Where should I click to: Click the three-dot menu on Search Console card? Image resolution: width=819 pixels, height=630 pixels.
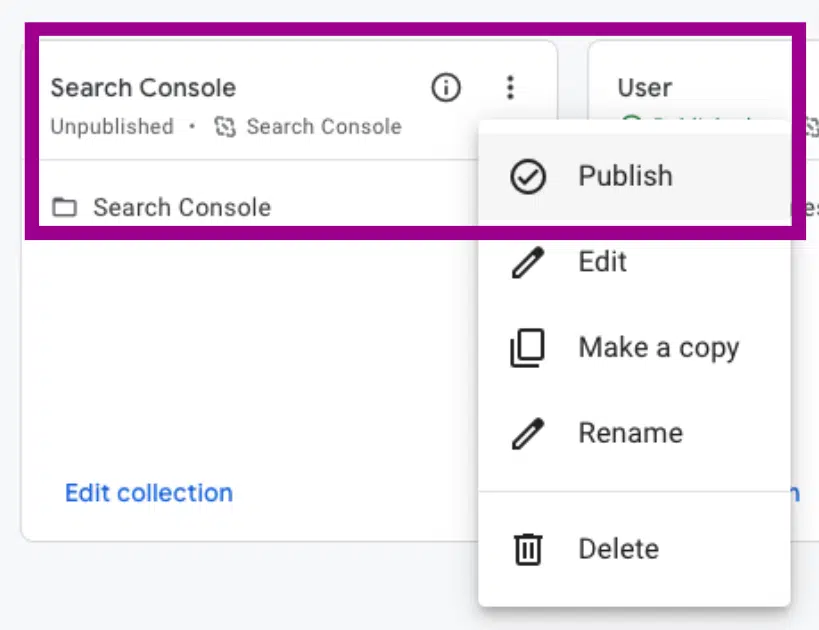511,88
